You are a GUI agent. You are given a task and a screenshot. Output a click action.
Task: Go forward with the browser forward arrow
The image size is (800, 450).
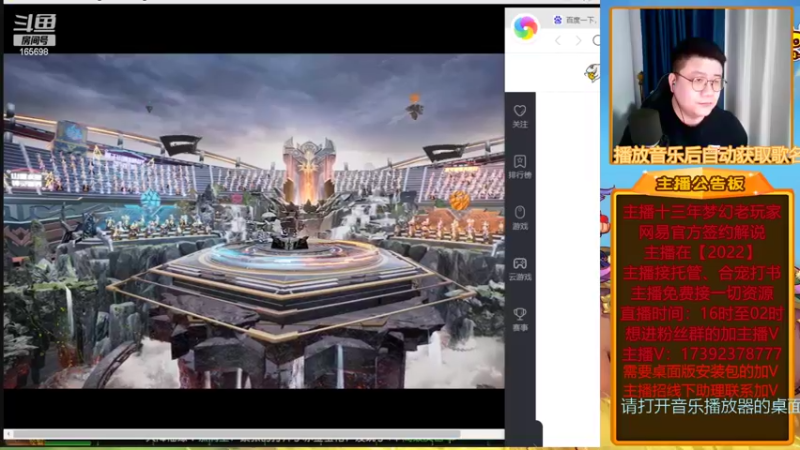pos(579,41)
